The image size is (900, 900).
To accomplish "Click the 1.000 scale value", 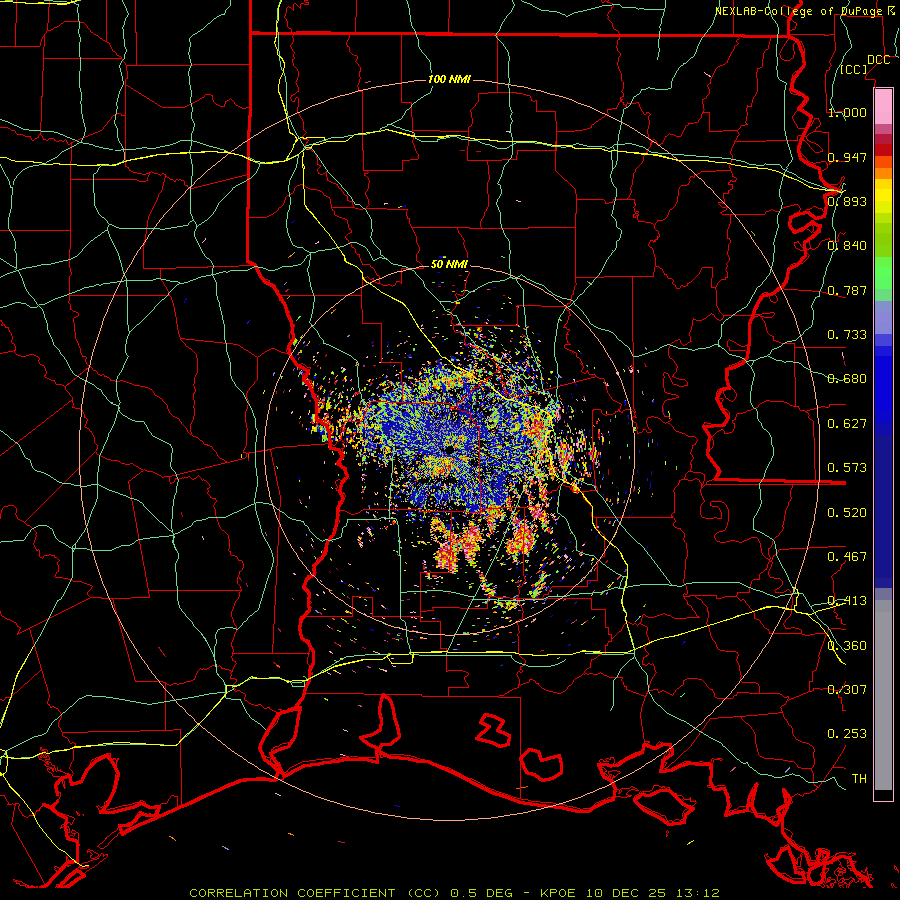I will pos(847,112).
